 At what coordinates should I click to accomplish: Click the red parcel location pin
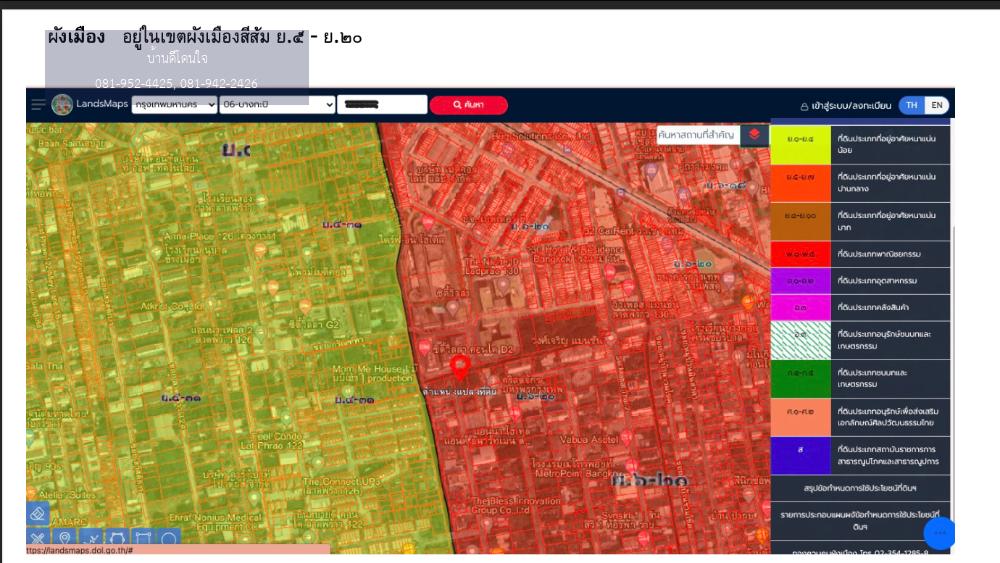click(x=459, y=368)
